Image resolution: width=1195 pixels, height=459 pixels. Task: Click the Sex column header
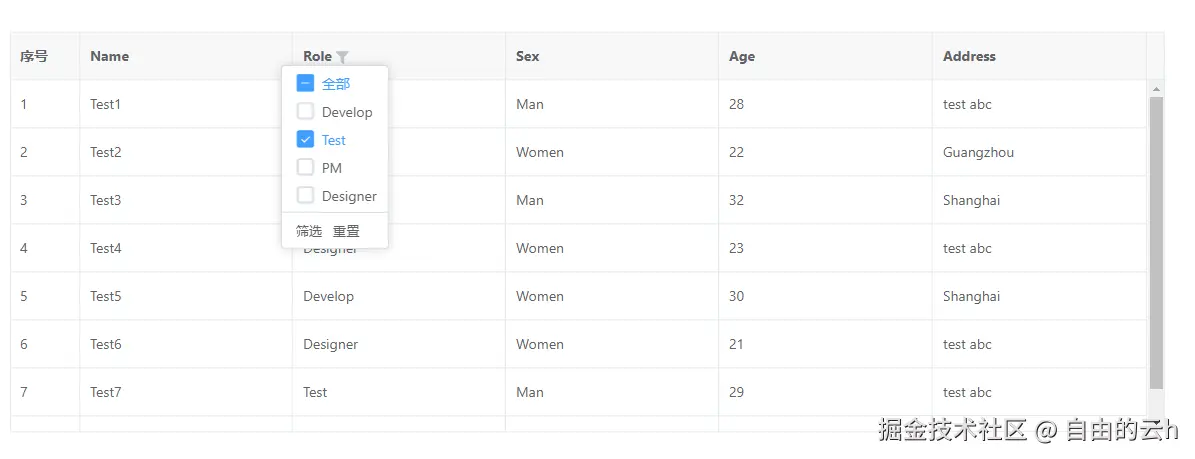(528, 57)
